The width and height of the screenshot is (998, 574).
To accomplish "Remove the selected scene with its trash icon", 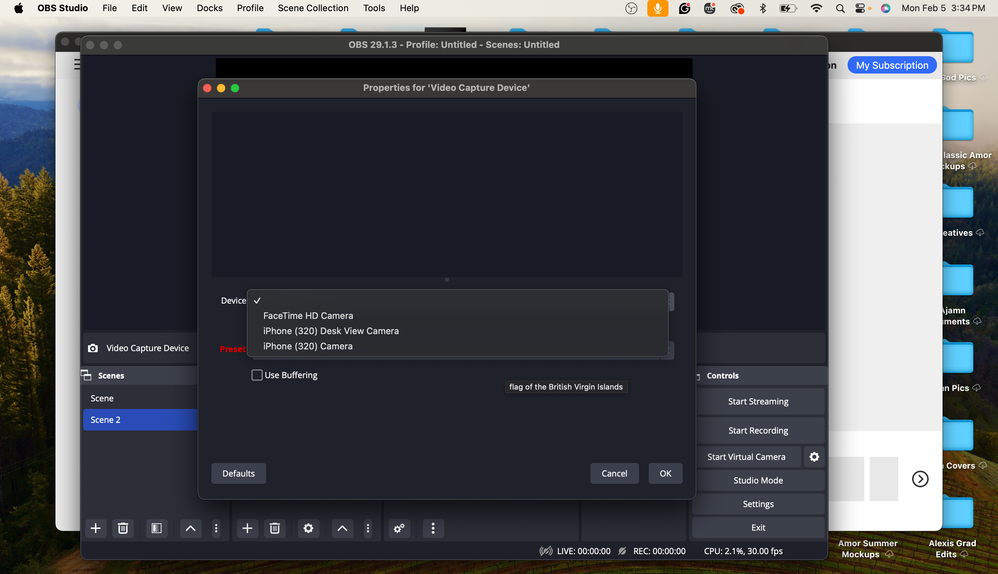I will coord(123,528).
